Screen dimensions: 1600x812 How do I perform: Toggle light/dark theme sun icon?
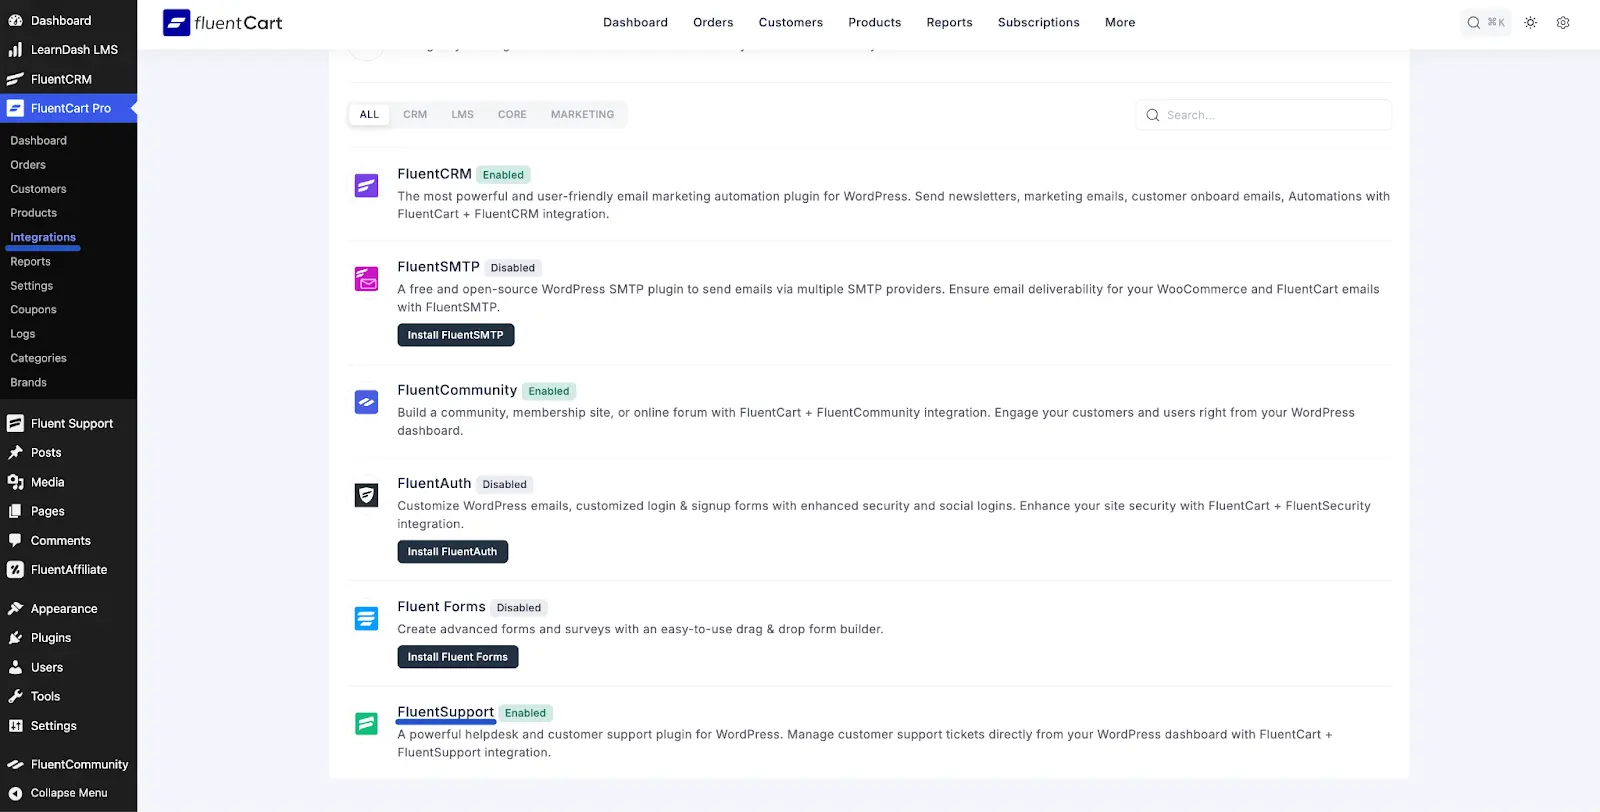coord(1530,22)
